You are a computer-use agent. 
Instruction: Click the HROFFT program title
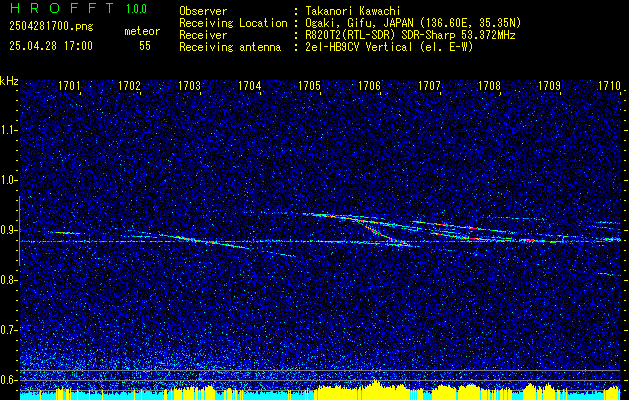pyautogui.click(x=62, y=8)
